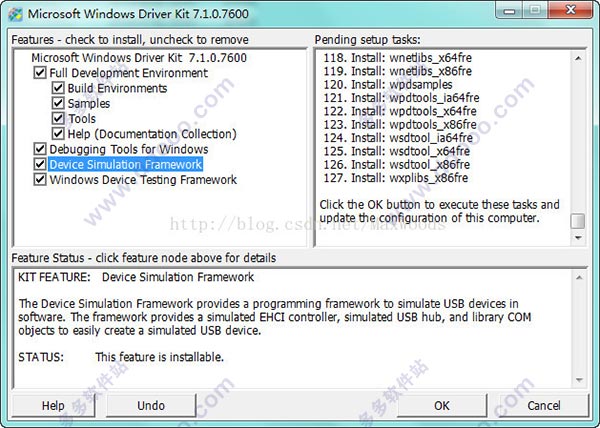This screenshot has width=600, height=428.
Task: Click task '121. Install: wpdtools_ia64fre'
Action: (x=401, y=98)
